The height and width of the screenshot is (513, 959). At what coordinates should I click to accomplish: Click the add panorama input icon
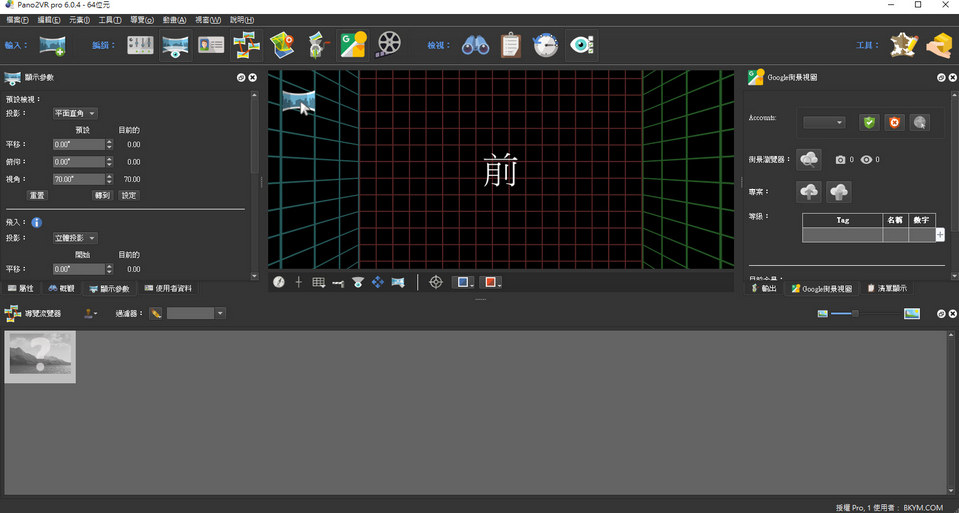coord(52,45)
